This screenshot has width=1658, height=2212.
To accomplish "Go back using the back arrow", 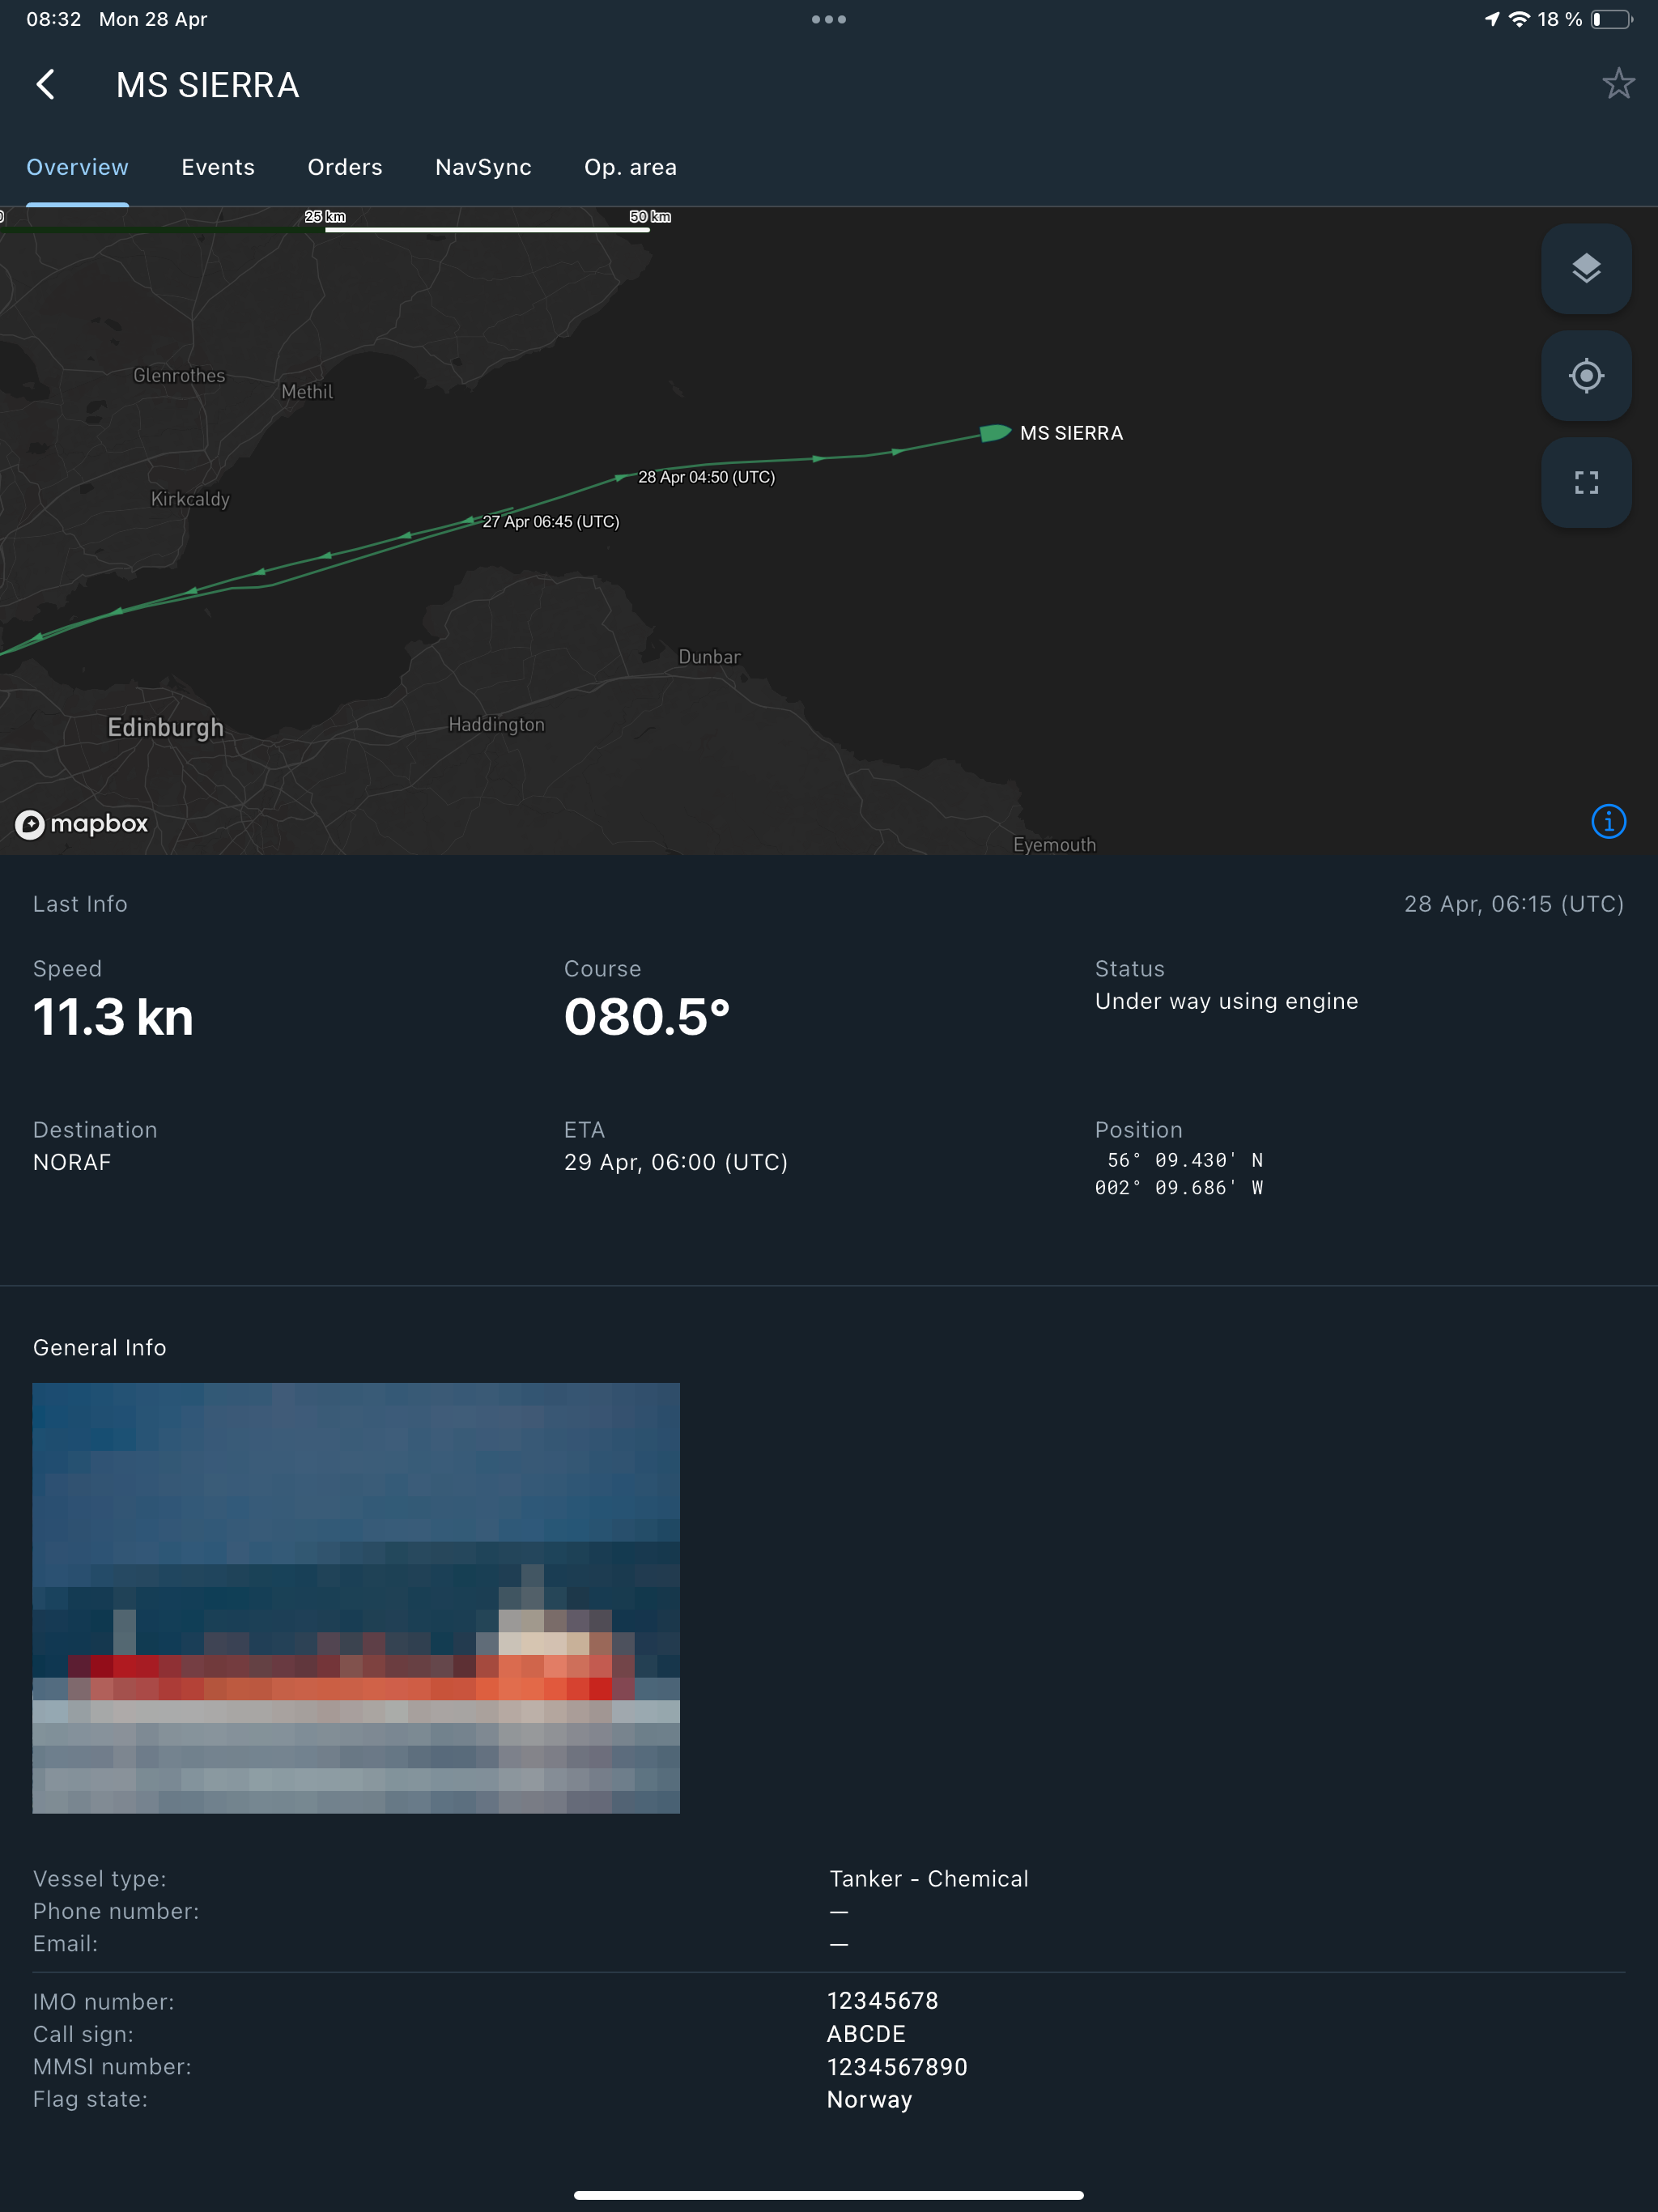I will pos(46,85).
